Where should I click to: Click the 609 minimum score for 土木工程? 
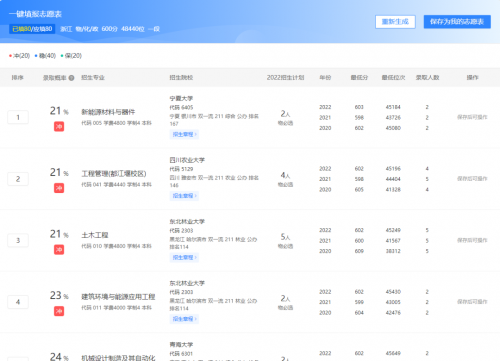coord(359,251)
